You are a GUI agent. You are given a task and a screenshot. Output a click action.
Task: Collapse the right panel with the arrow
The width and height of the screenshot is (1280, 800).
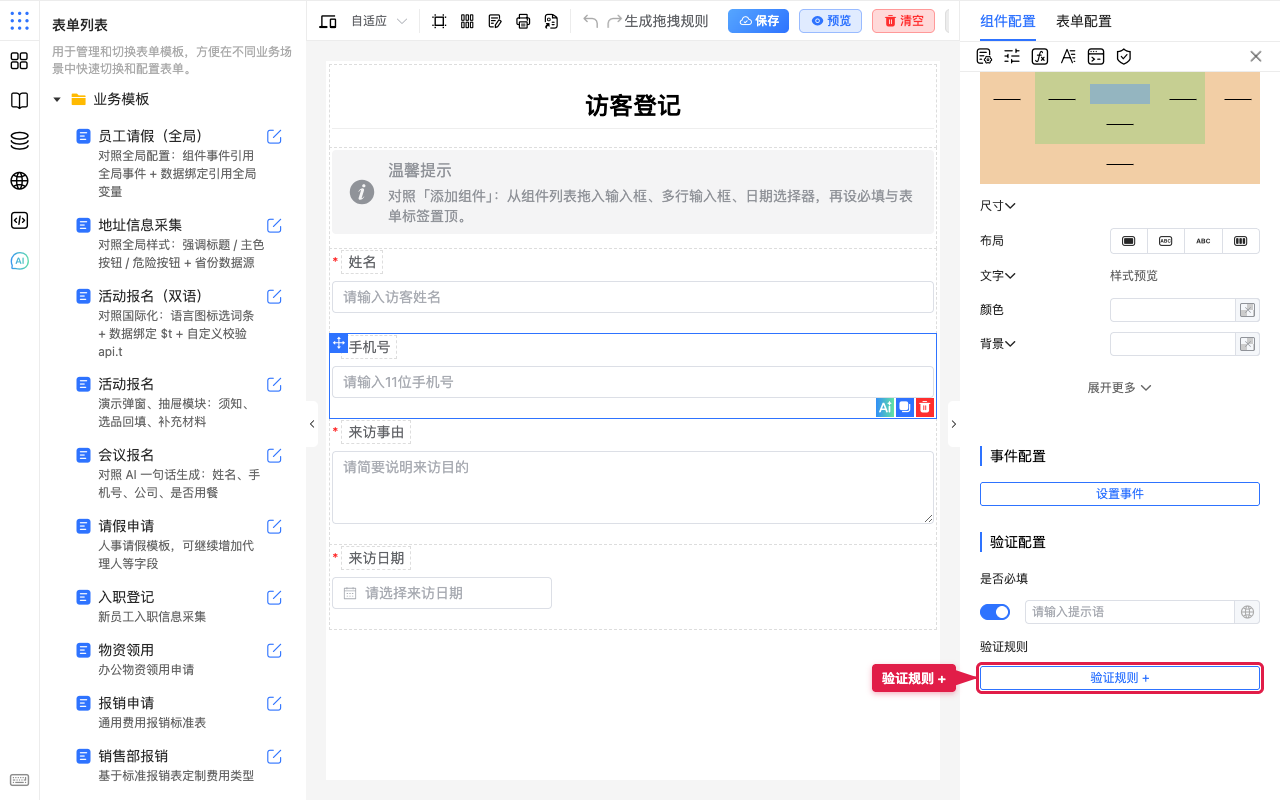(954, 424)
